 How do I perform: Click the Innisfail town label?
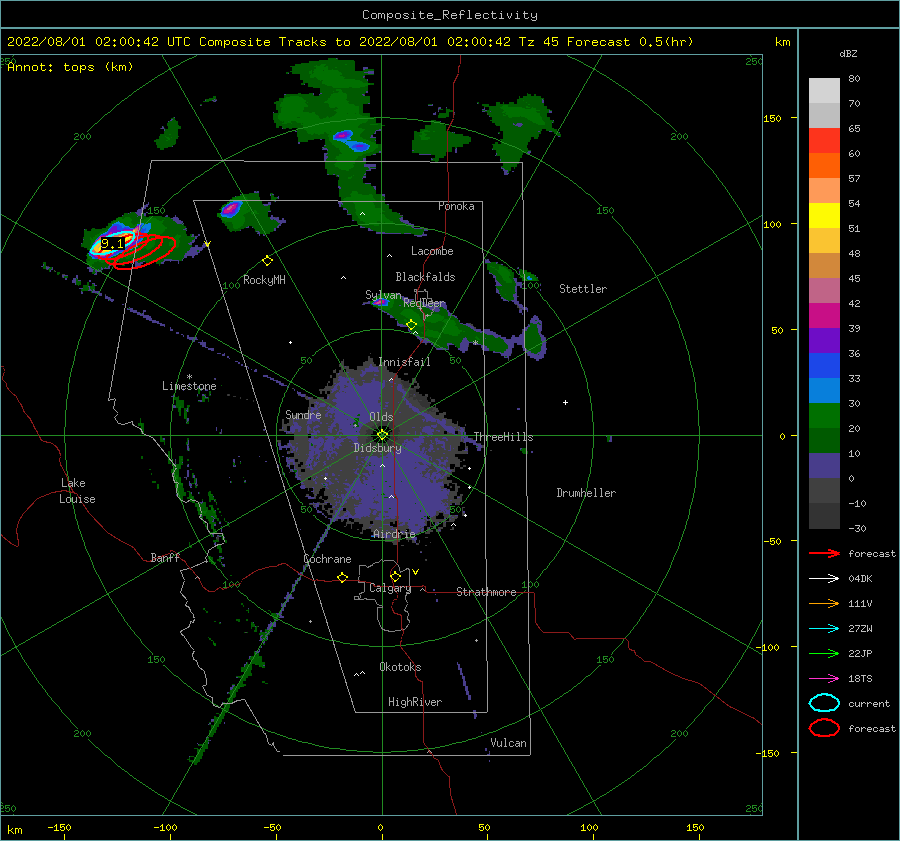pyautogui.click(x=404, y=362)
